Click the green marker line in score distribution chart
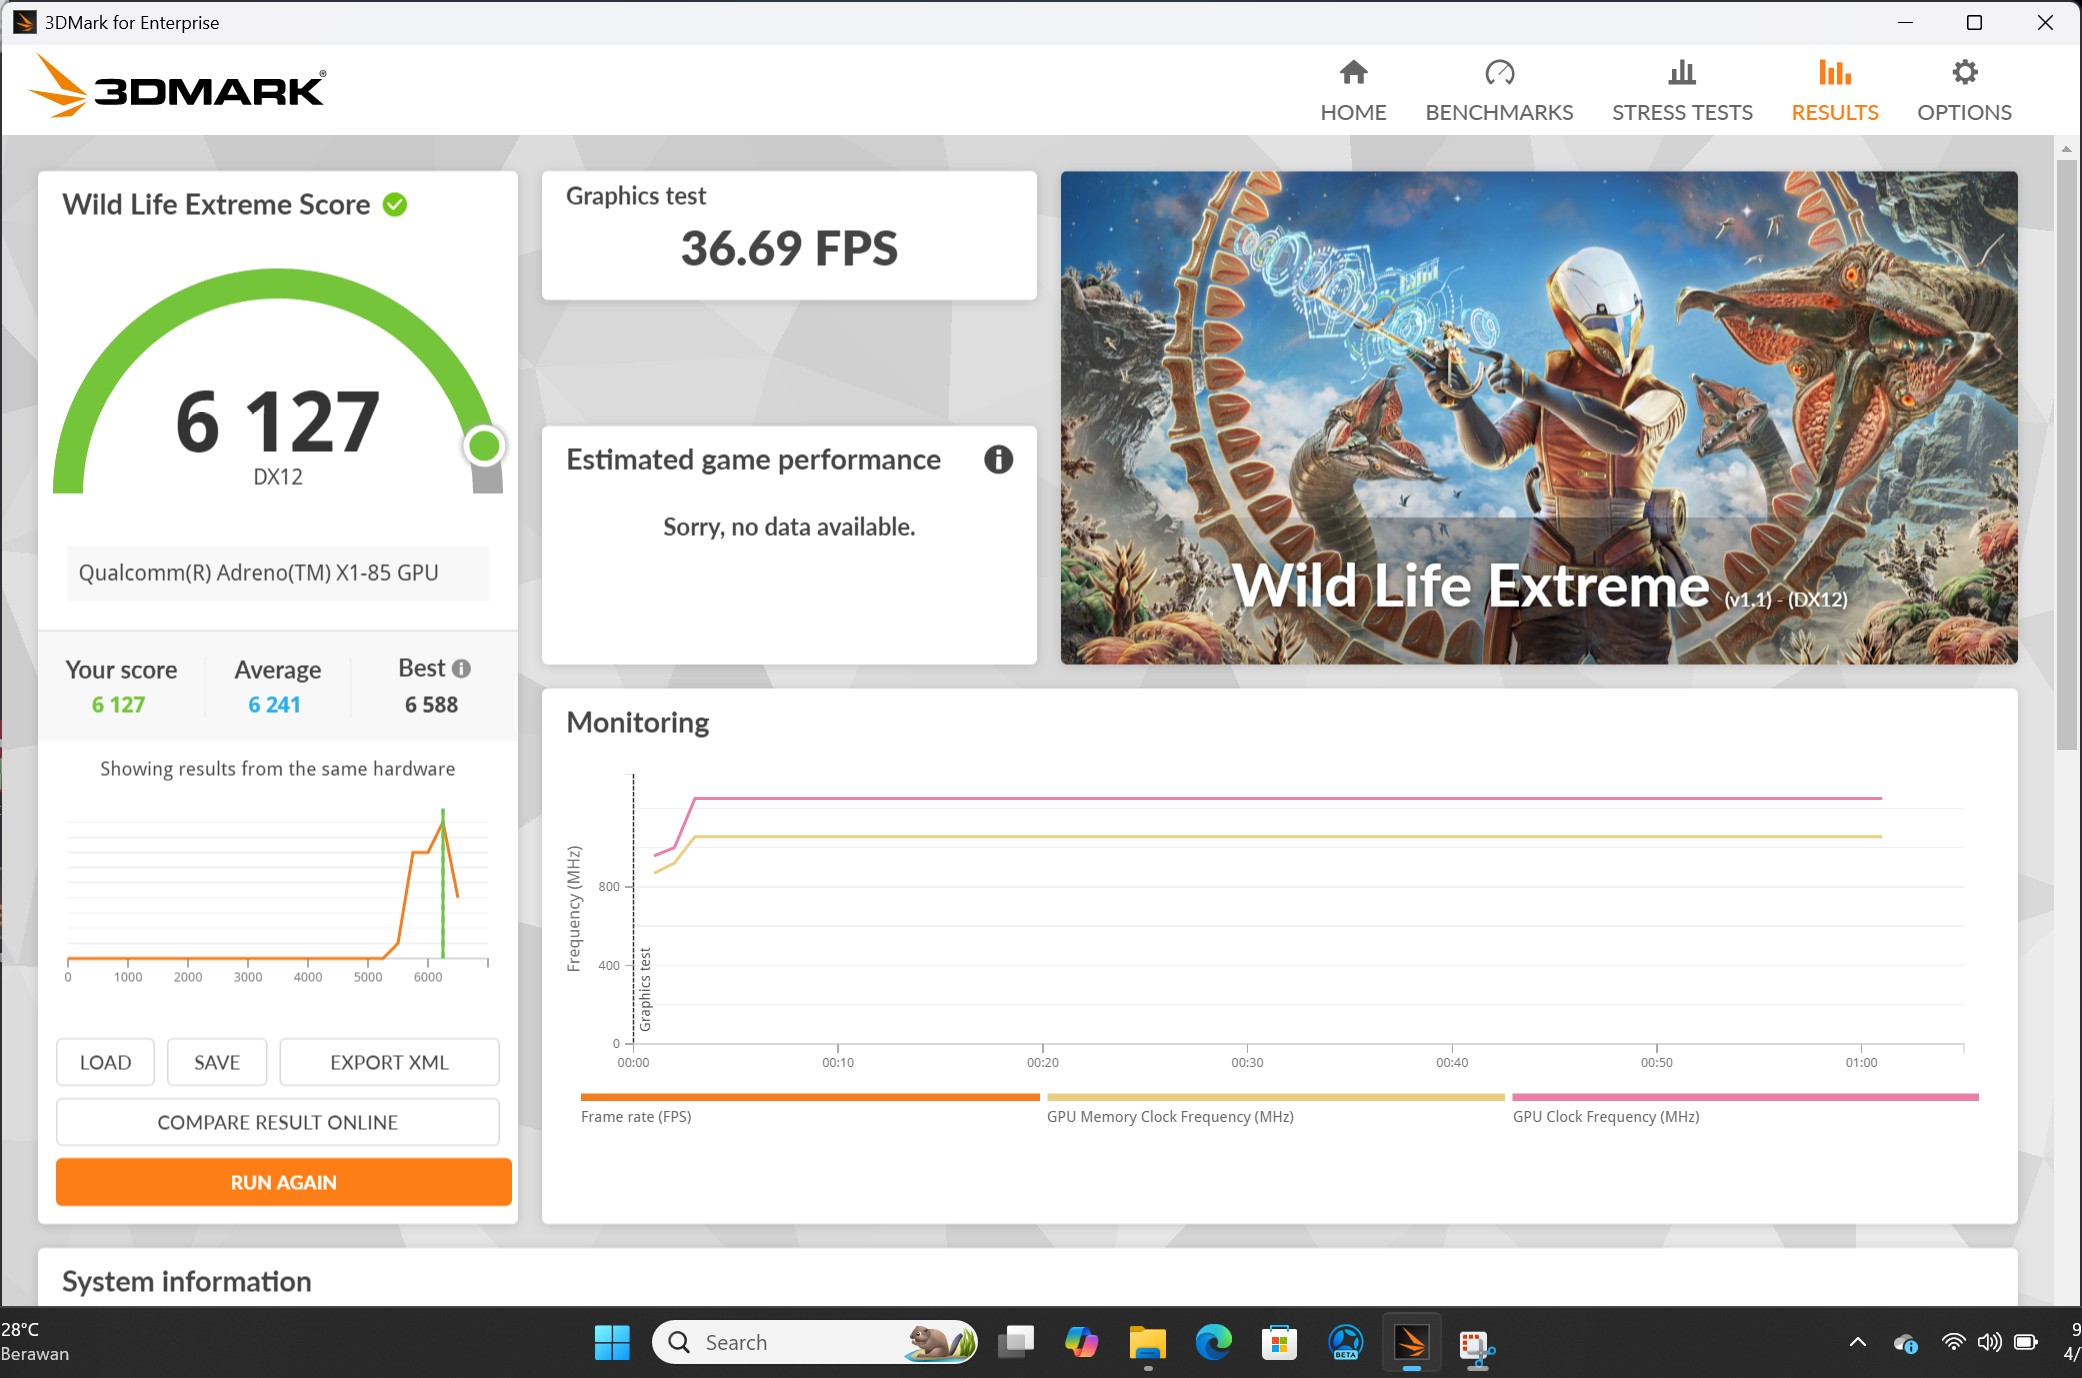 443,885
